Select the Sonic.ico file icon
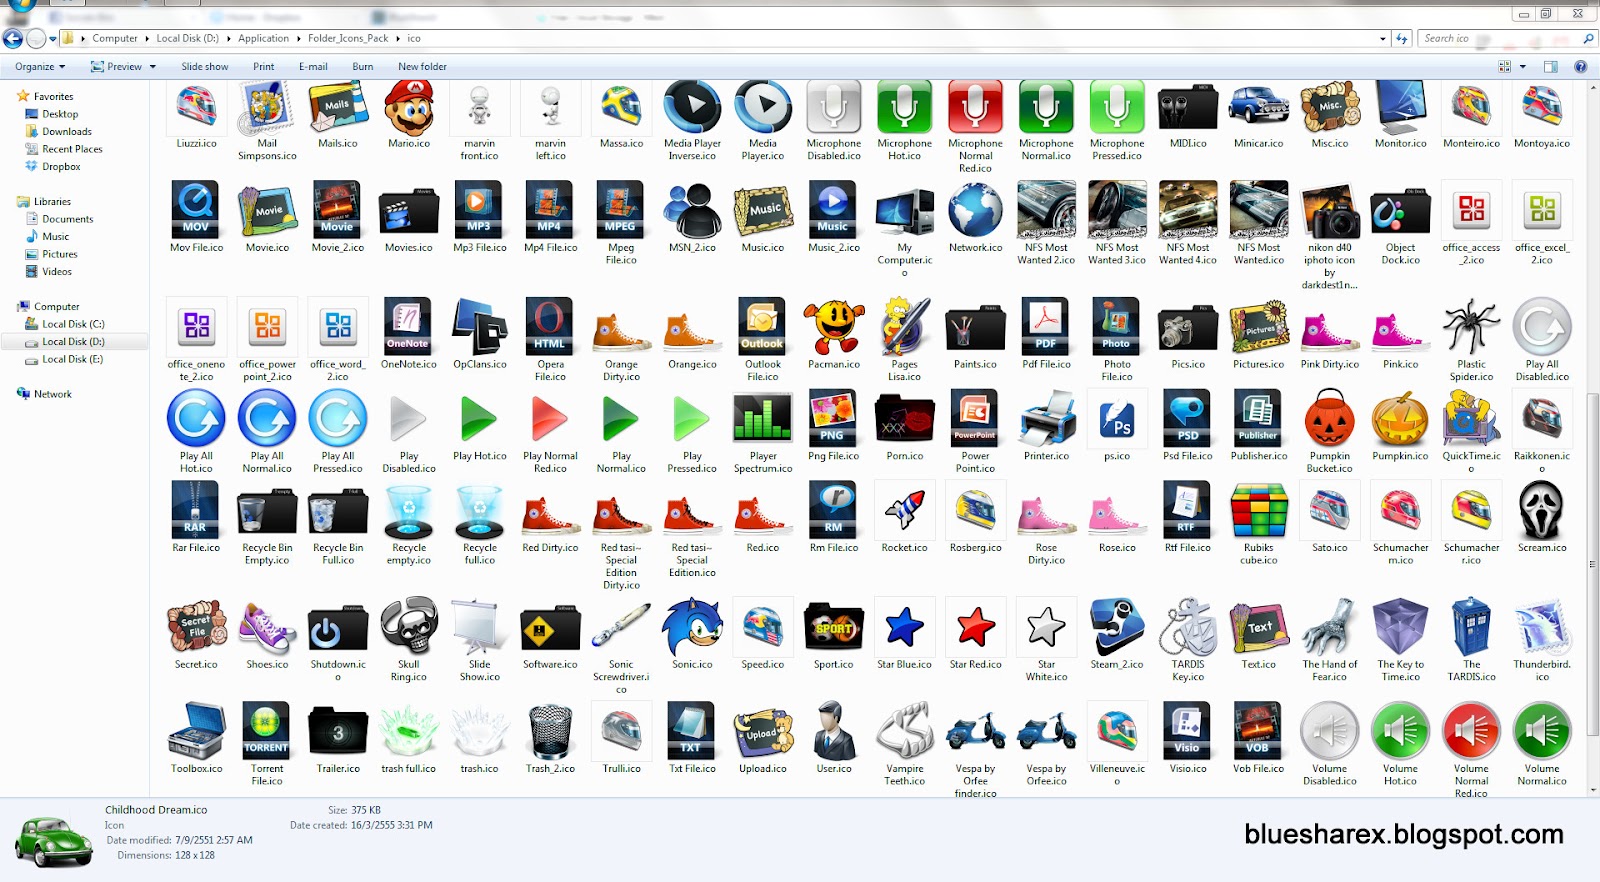Screen dimensions: 1600x882 coord(692,627)
